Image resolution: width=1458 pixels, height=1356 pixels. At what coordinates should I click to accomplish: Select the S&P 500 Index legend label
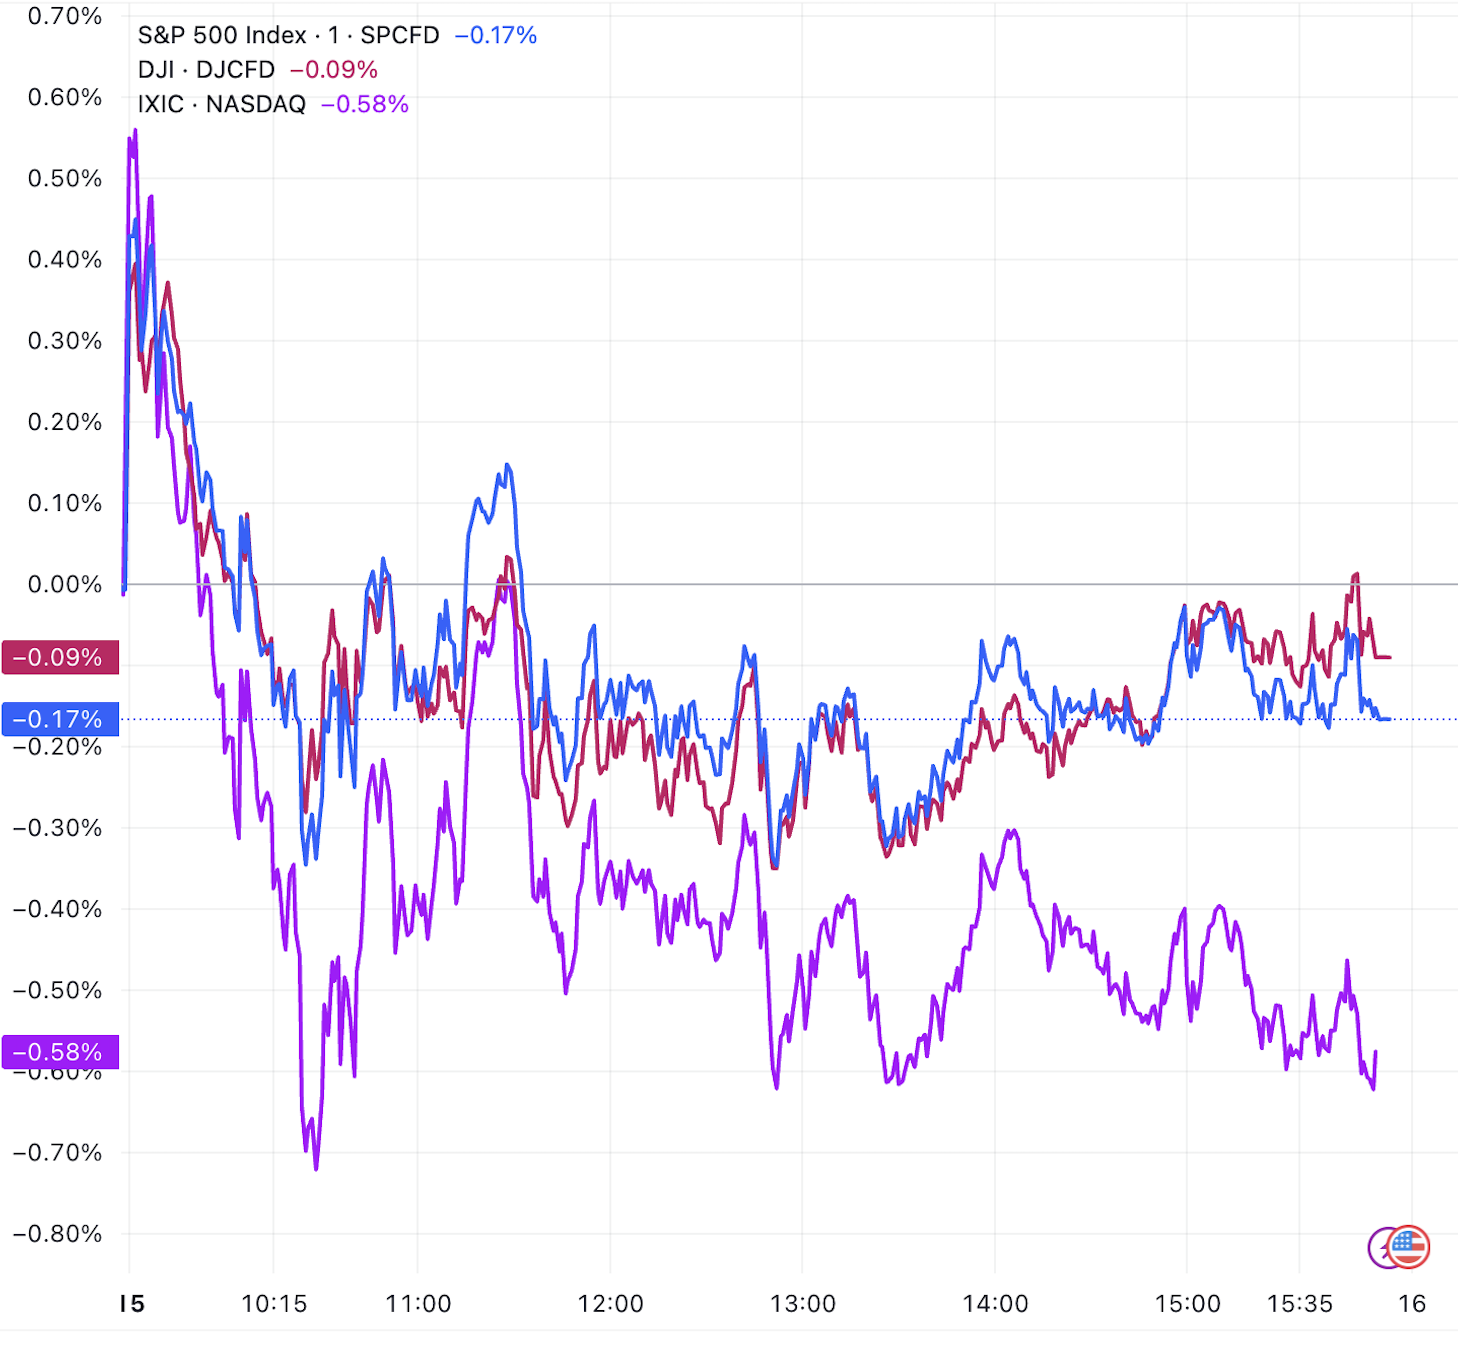(x=288, y=35)
